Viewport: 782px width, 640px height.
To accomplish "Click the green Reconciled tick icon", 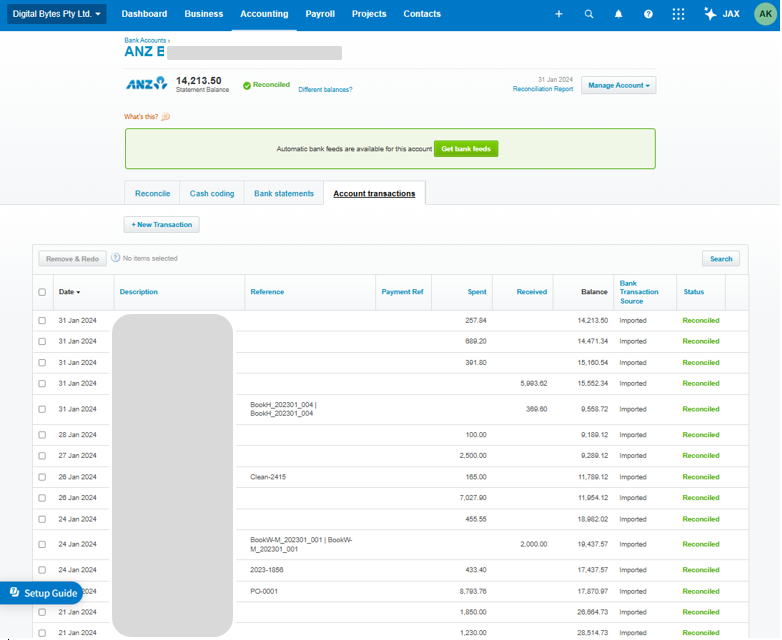I will tap(247, 86).
